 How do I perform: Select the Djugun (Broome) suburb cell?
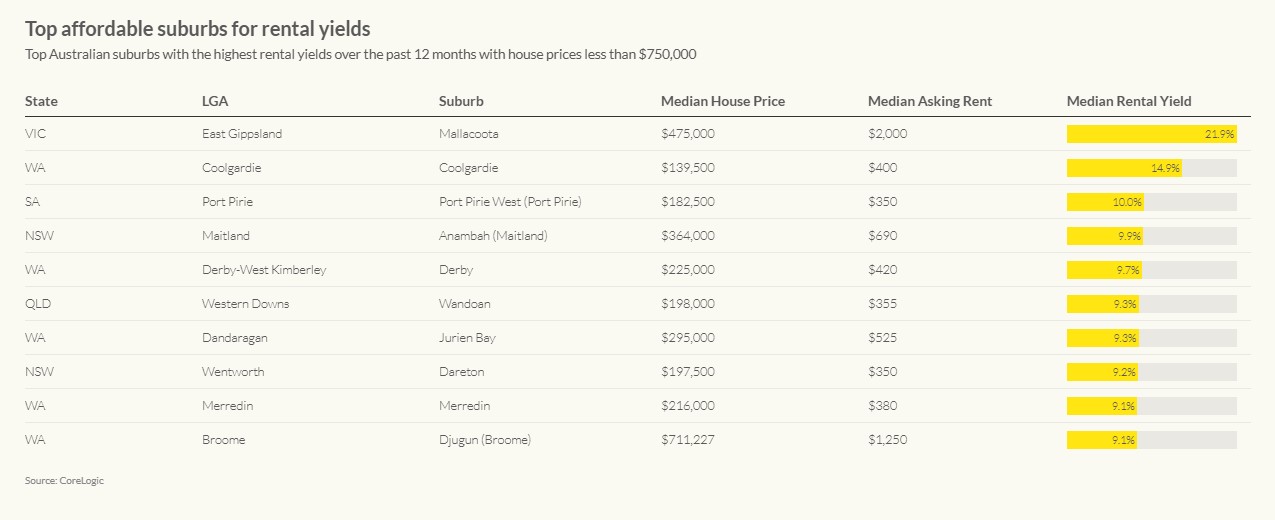tap(484, 440)
